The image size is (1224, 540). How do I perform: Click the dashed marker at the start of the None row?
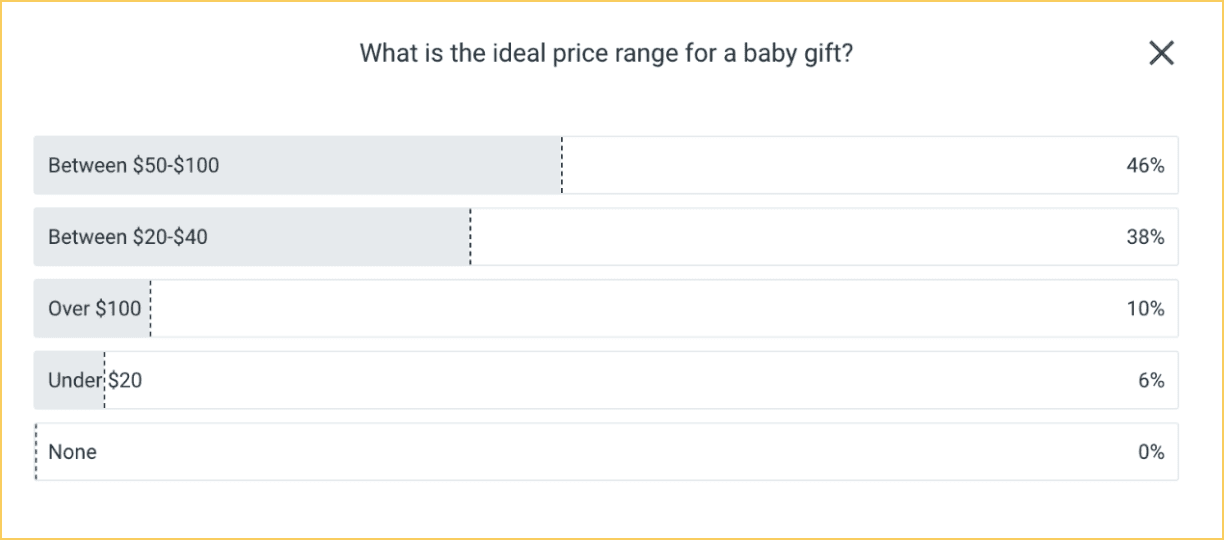(36, 452)
